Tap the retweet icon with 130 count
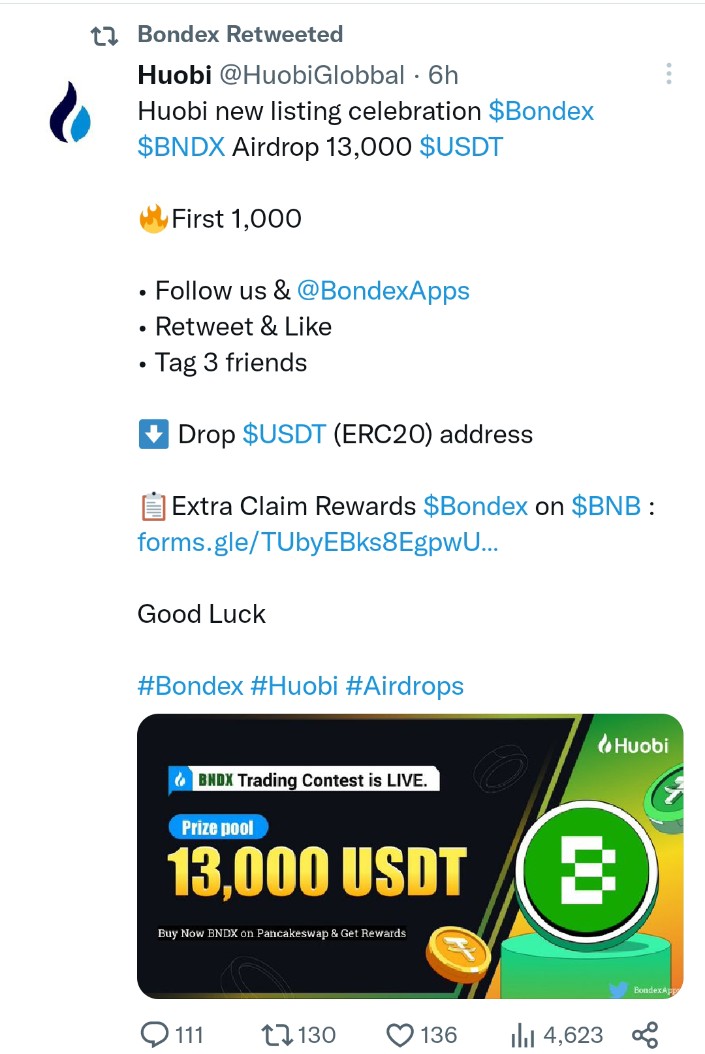This screenshot has width=705, height=1054. (276, 1035)
